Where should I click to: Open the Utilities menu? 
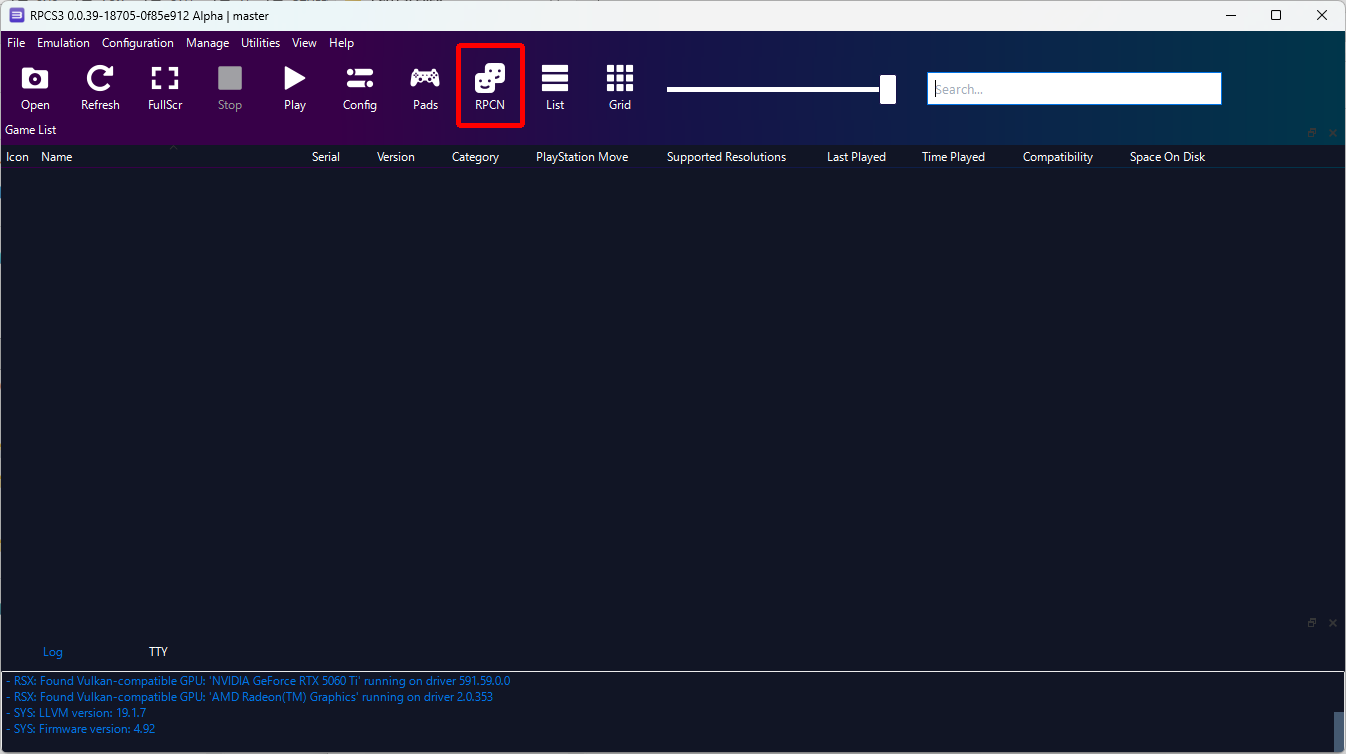pos(260,43)
